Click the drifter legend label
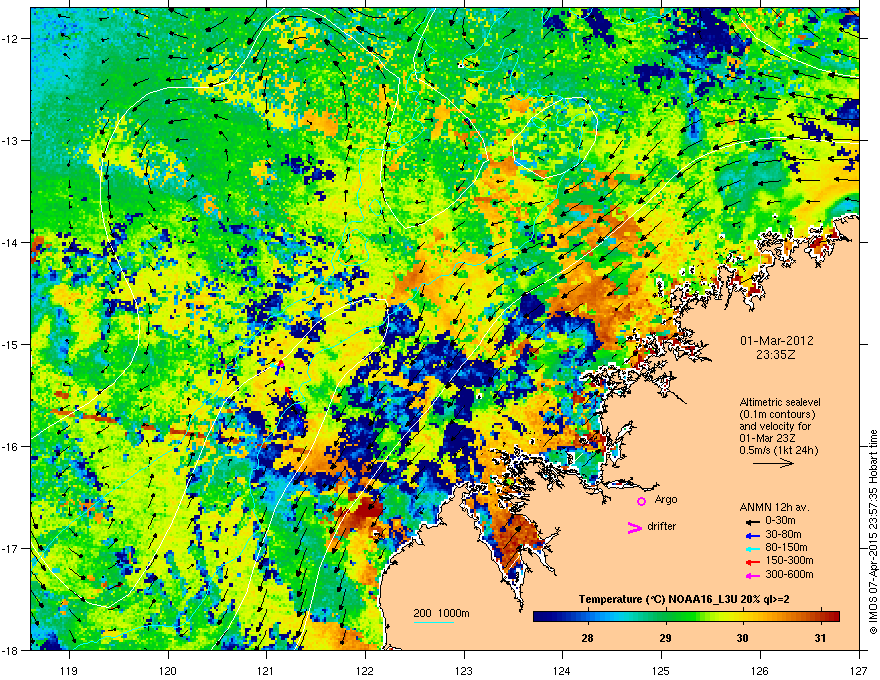 click(662, 526)
